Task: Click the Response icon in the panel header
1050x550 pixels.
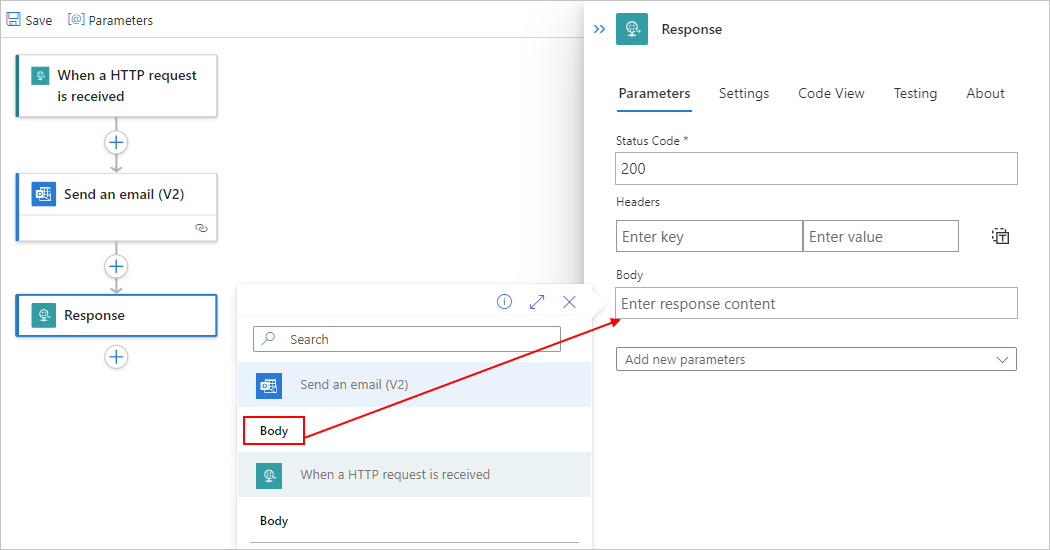Action: (x=632, y=29)
